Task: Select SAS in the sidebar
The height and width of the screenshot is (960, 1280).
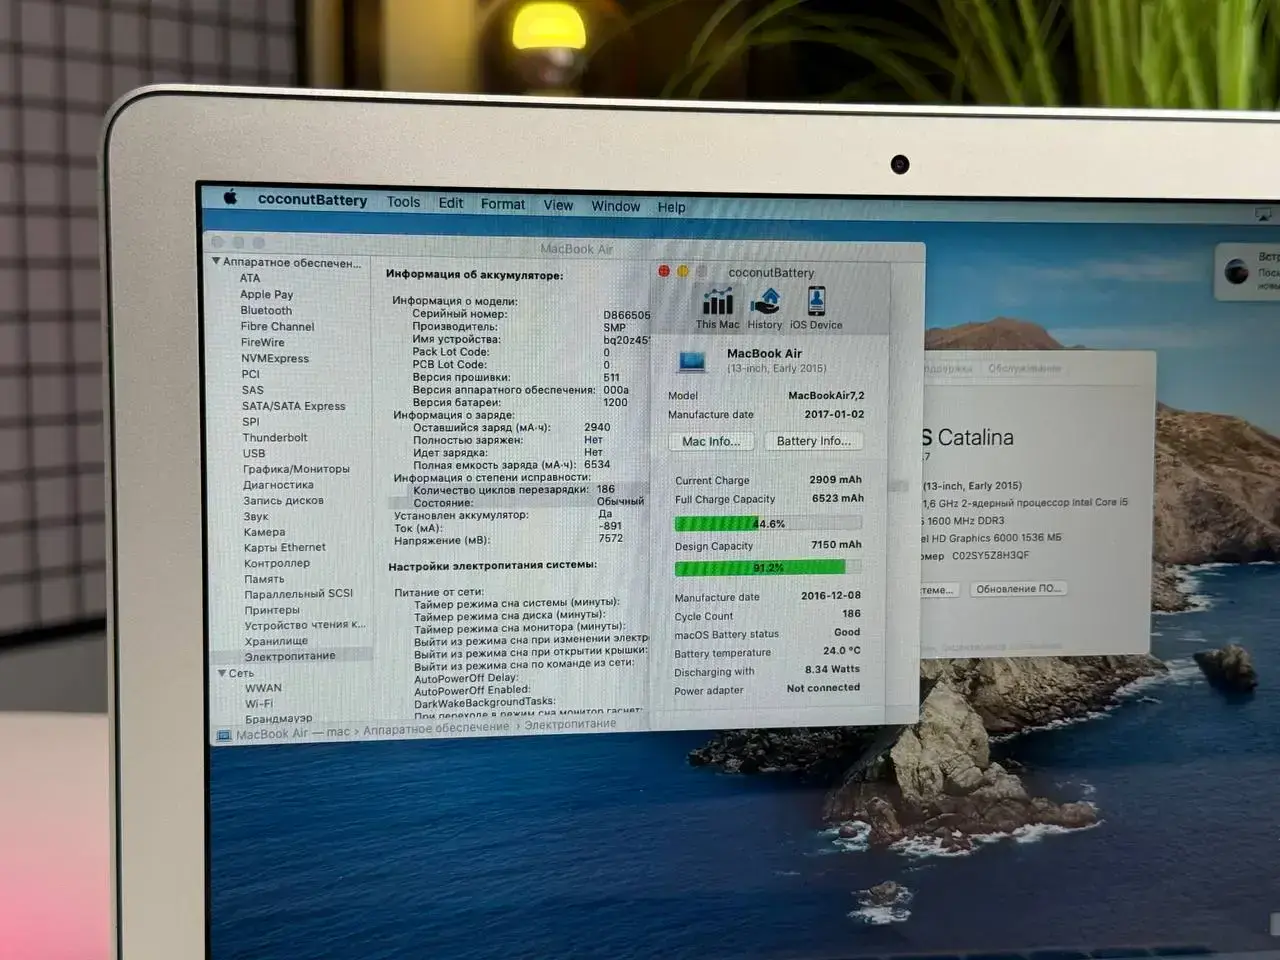Action: tap(253, 390)
